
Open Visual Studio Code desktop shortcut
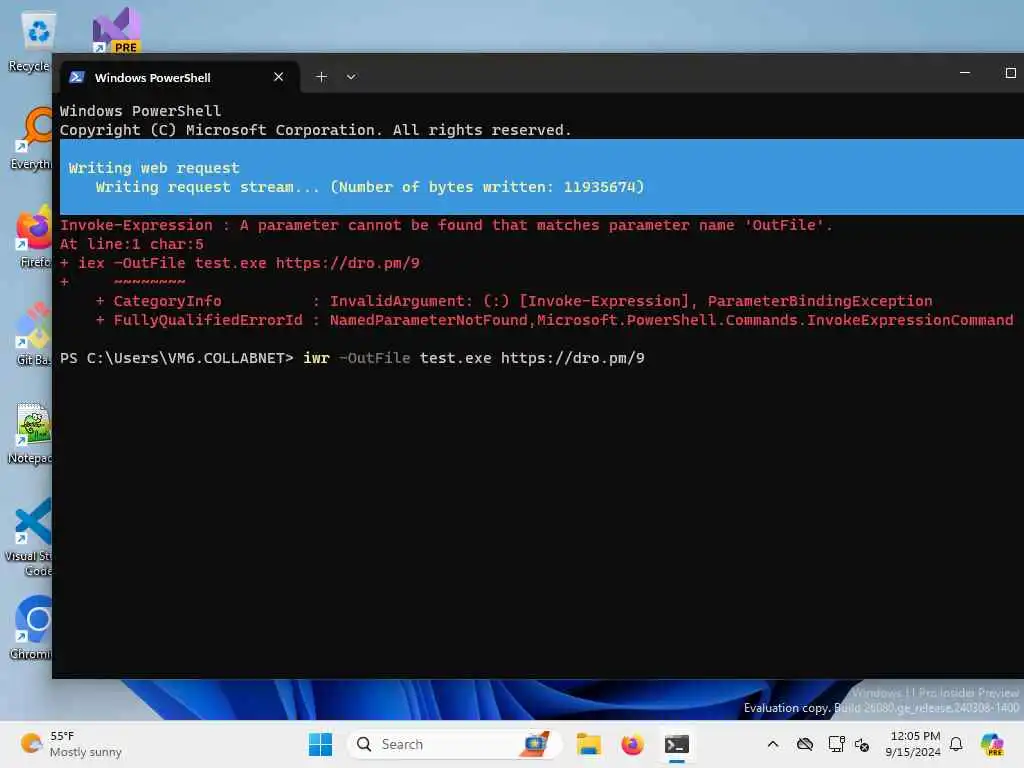(29, 537)
